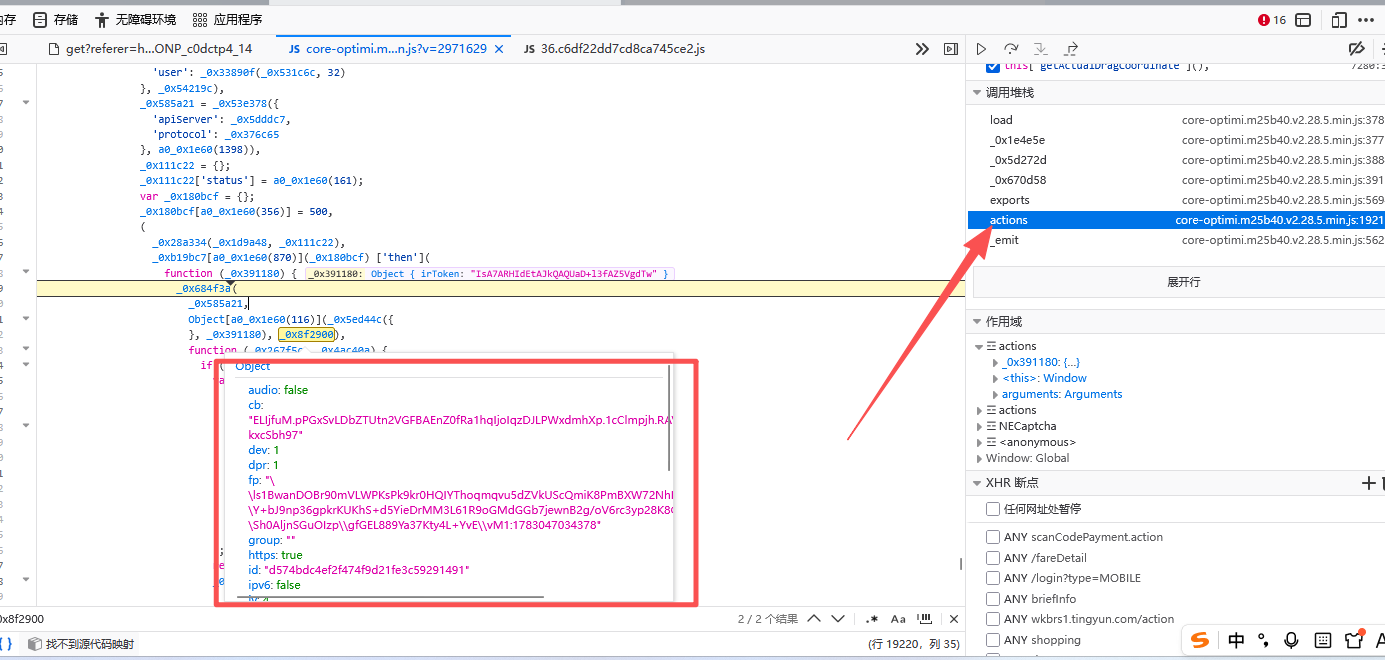Collapse the 调用堆栈 call stack section
The image size is (1385, 660).
[977, 92]
